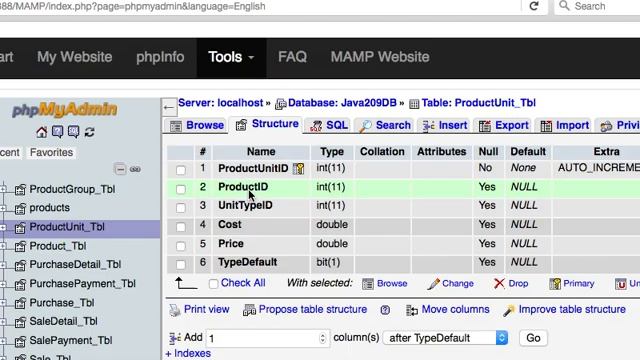The image size is (640, 360).
Task: Click Database: Java209DB breadcrumb link
Action: coord(342,103)
